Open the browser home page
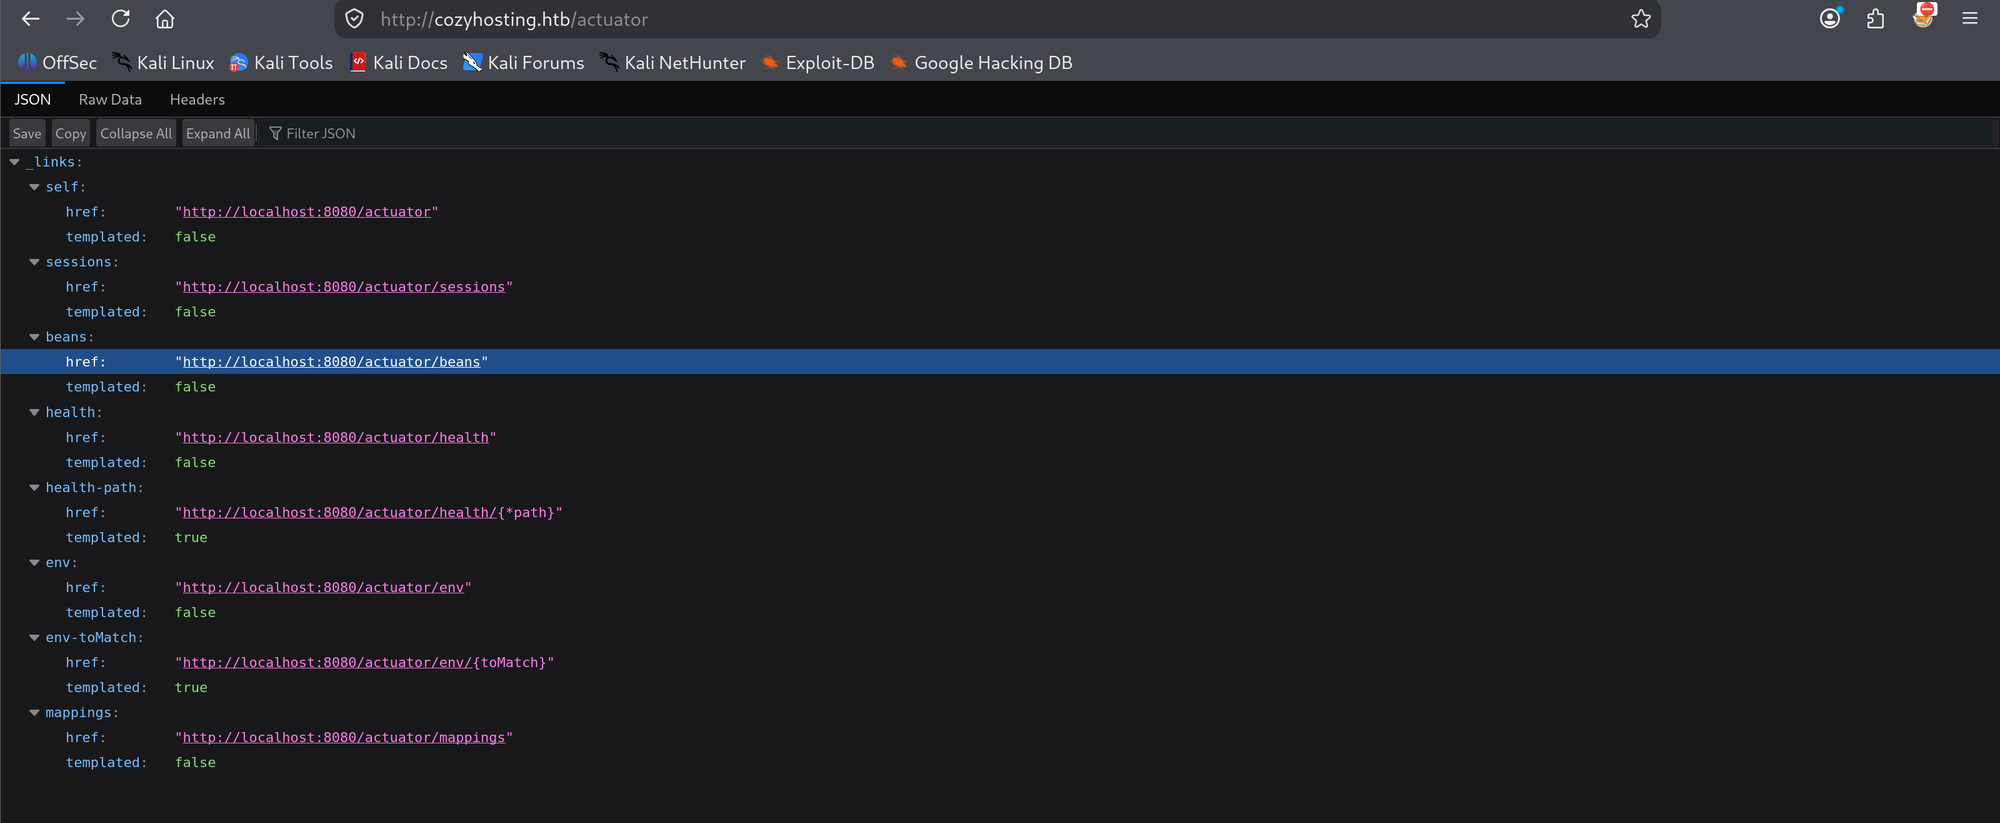The image size is (2000, 823). [165, 19]
